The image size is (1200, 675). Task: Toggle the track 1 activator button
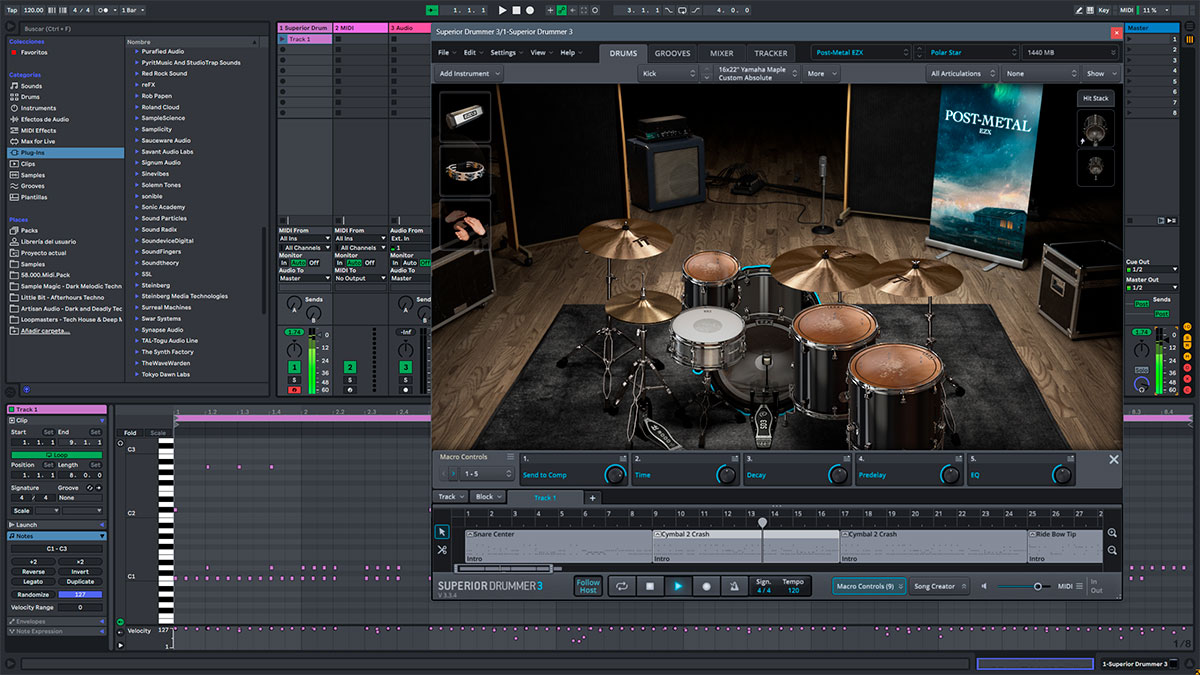(294, 368)
